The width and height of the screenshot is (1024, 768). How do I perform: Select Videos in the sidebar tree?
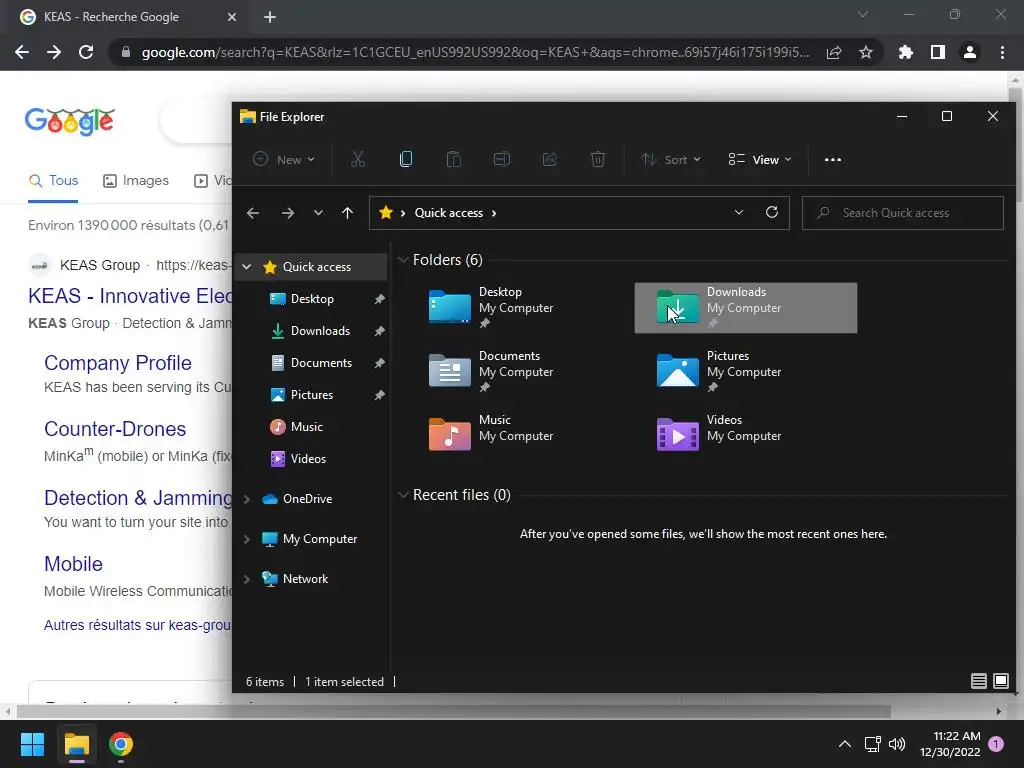coord(308,458)
